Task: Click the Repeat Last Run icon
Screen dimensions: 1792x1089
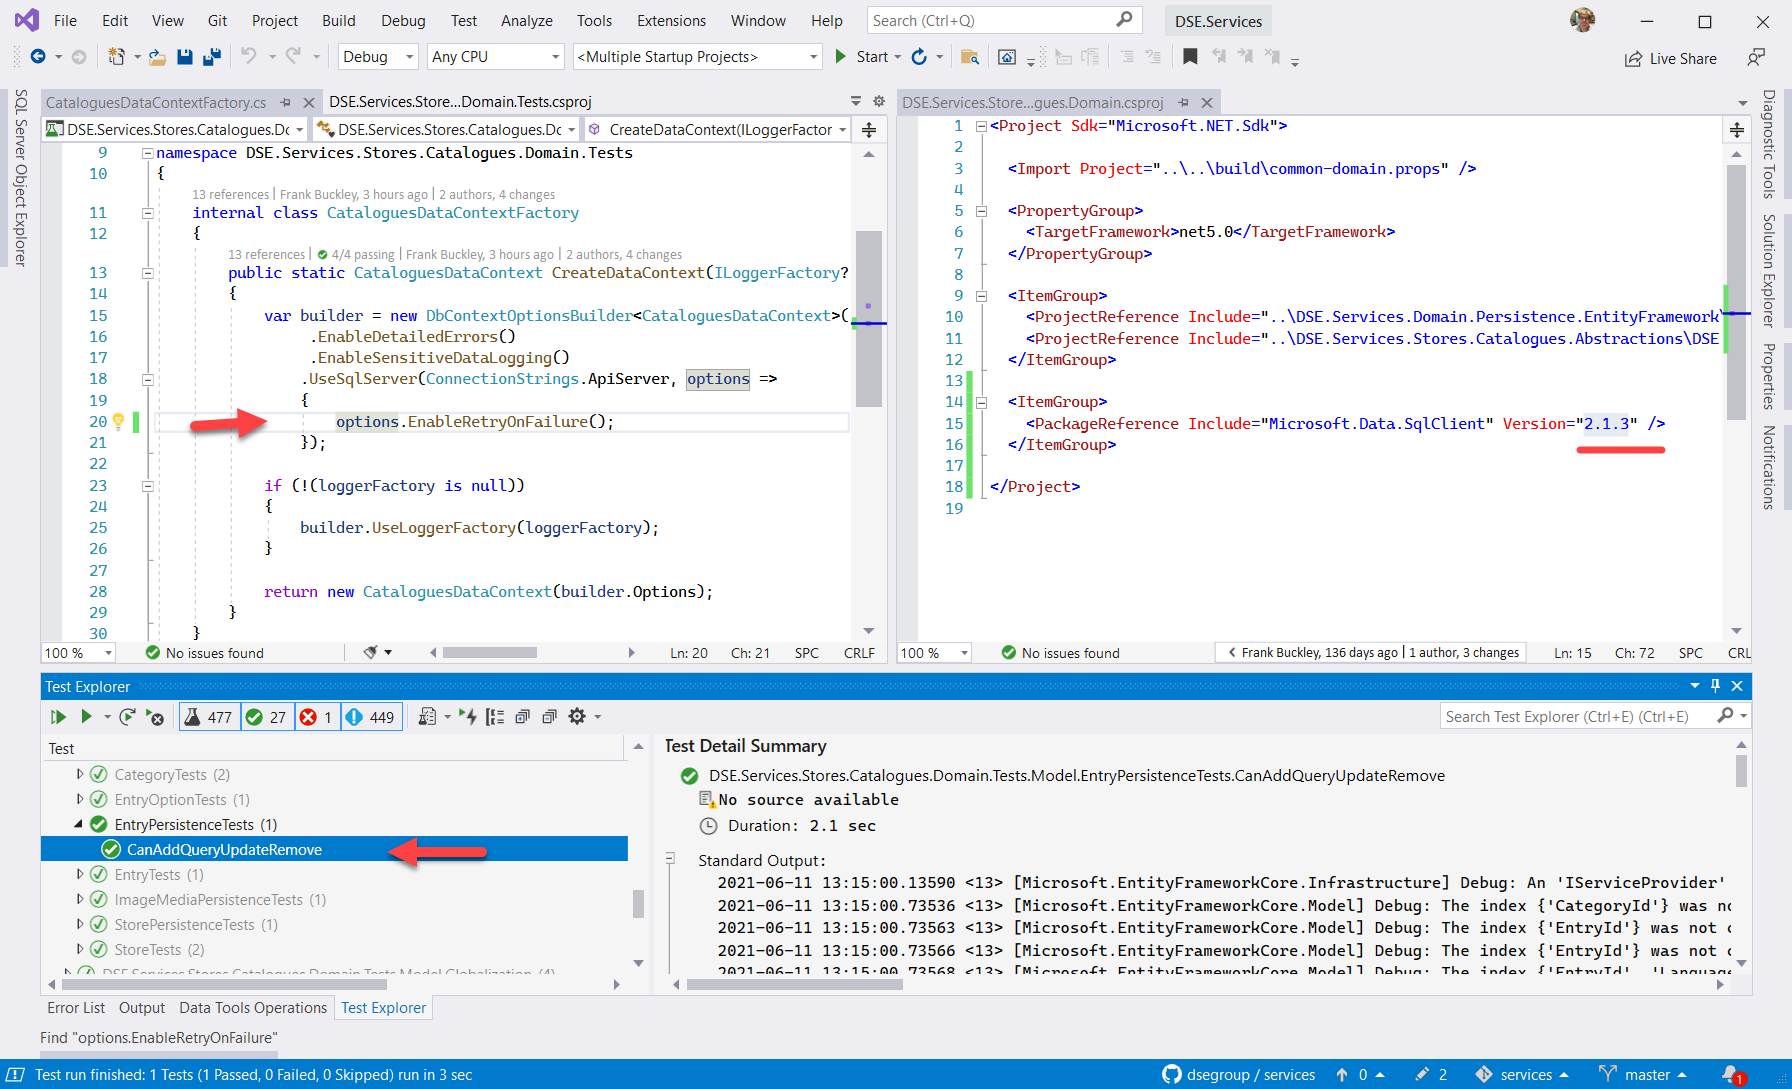Action: click(127, 716)
